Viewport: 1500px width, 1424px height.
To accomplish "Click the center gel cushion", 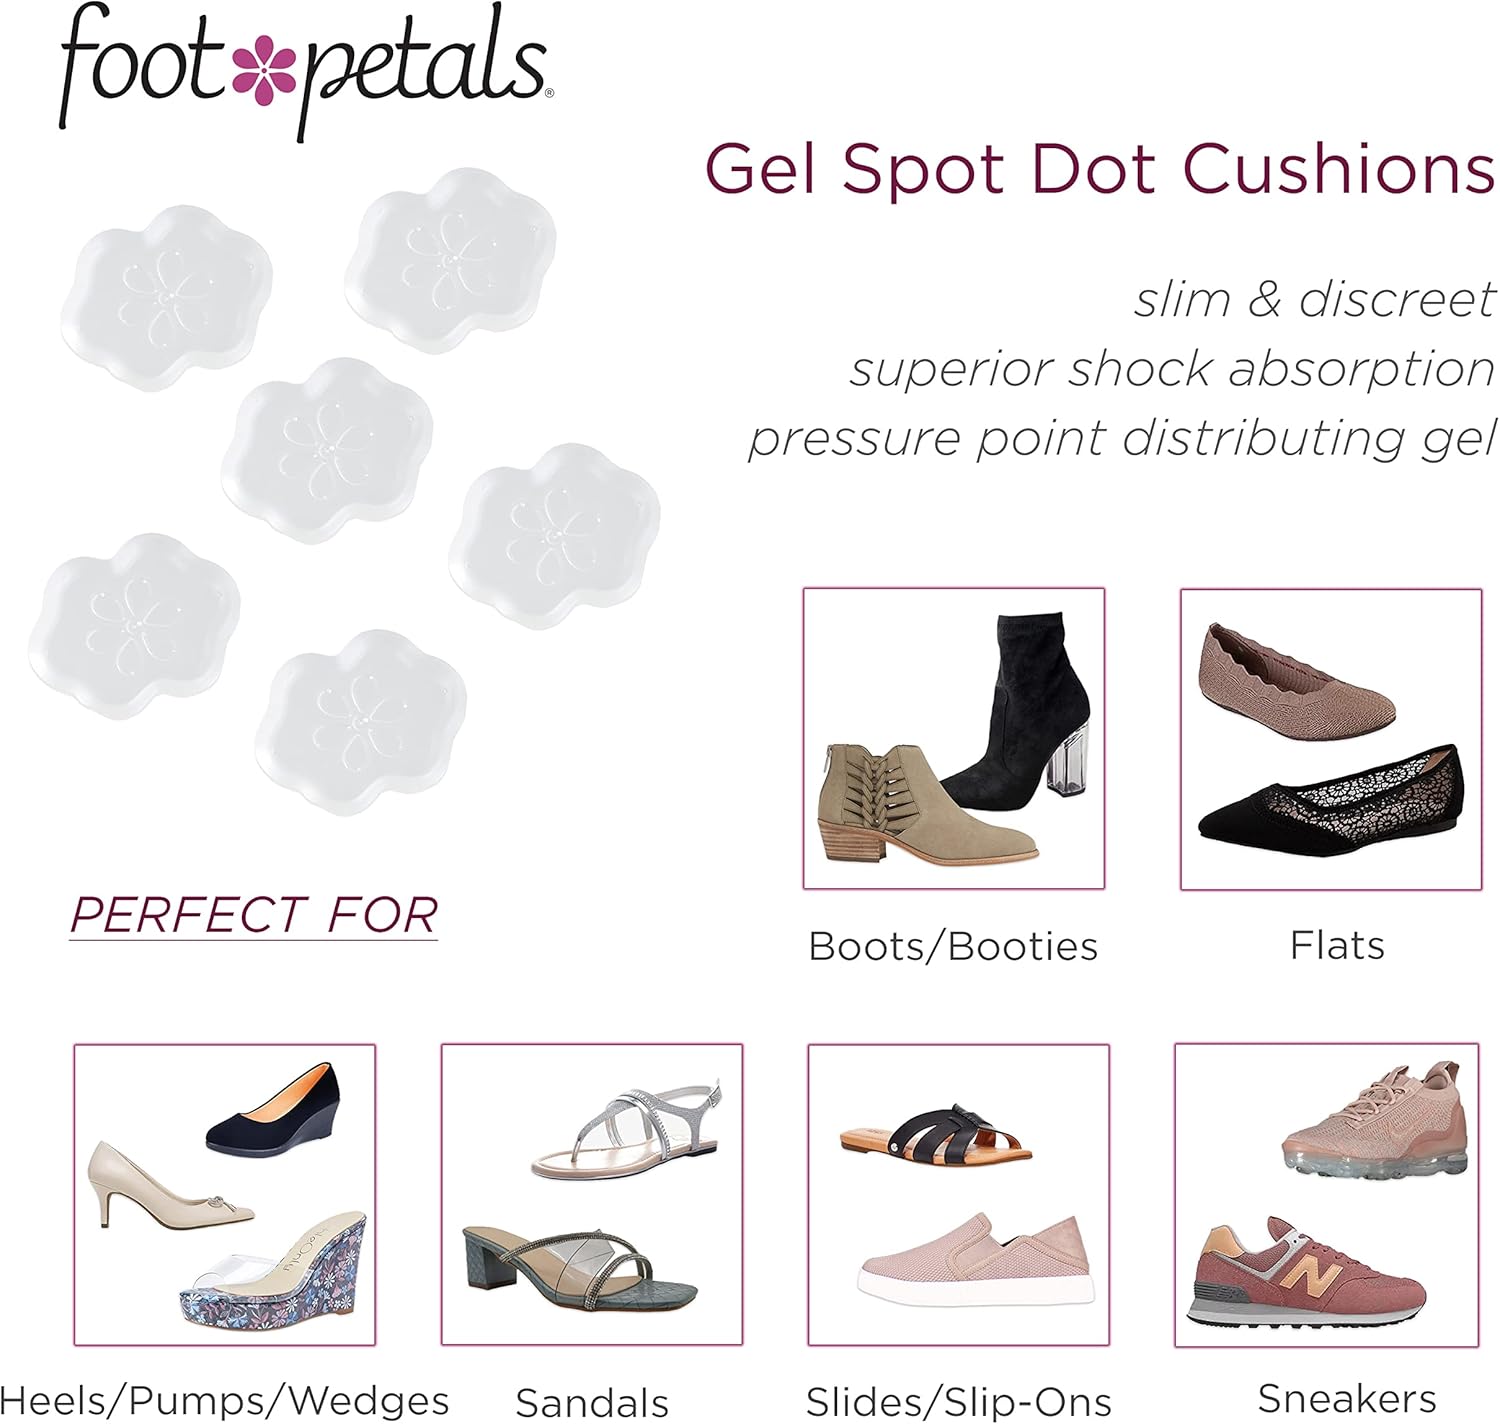I will coord(328,450).
